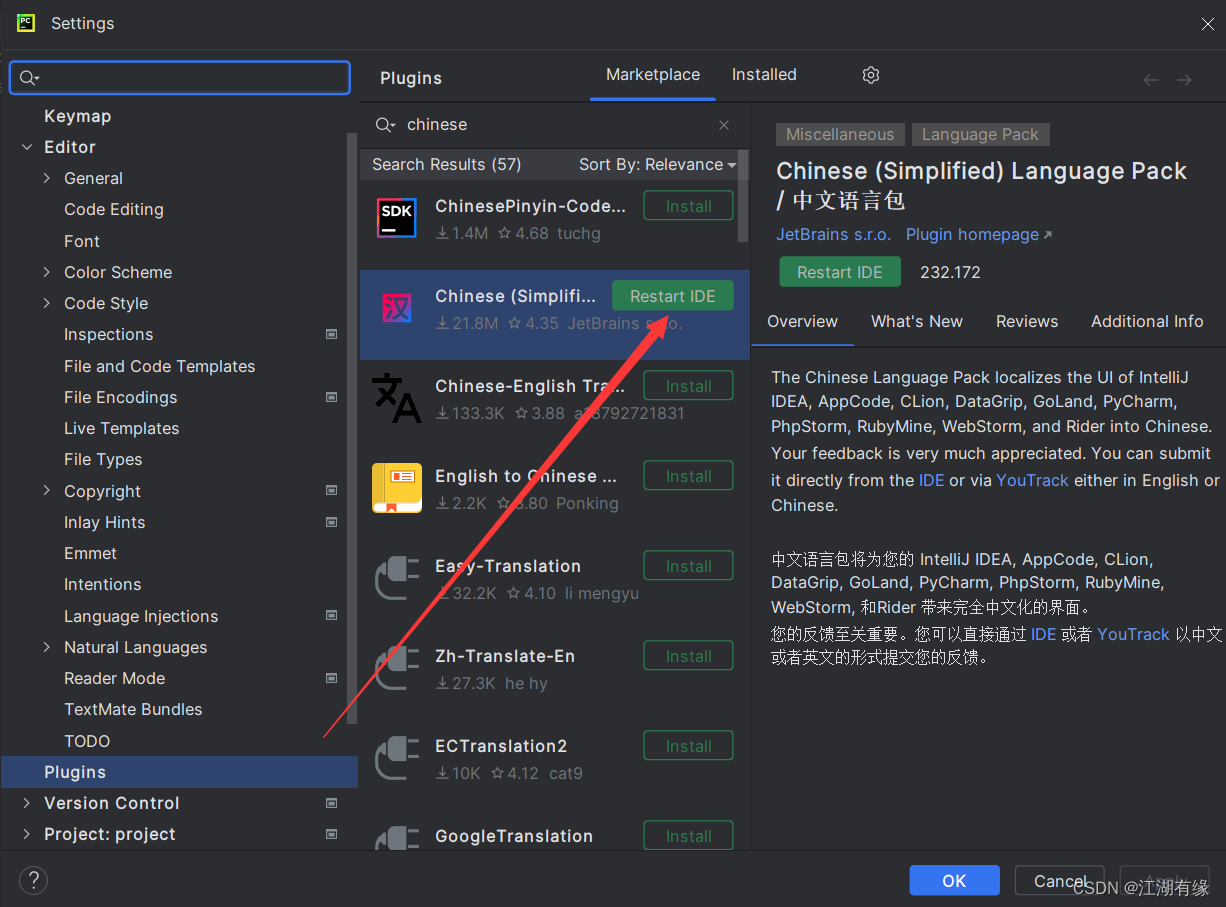Install the Easy-Translation plugin
The height and width of the screenshot is (907, 1226).
[x=689, y=566]
